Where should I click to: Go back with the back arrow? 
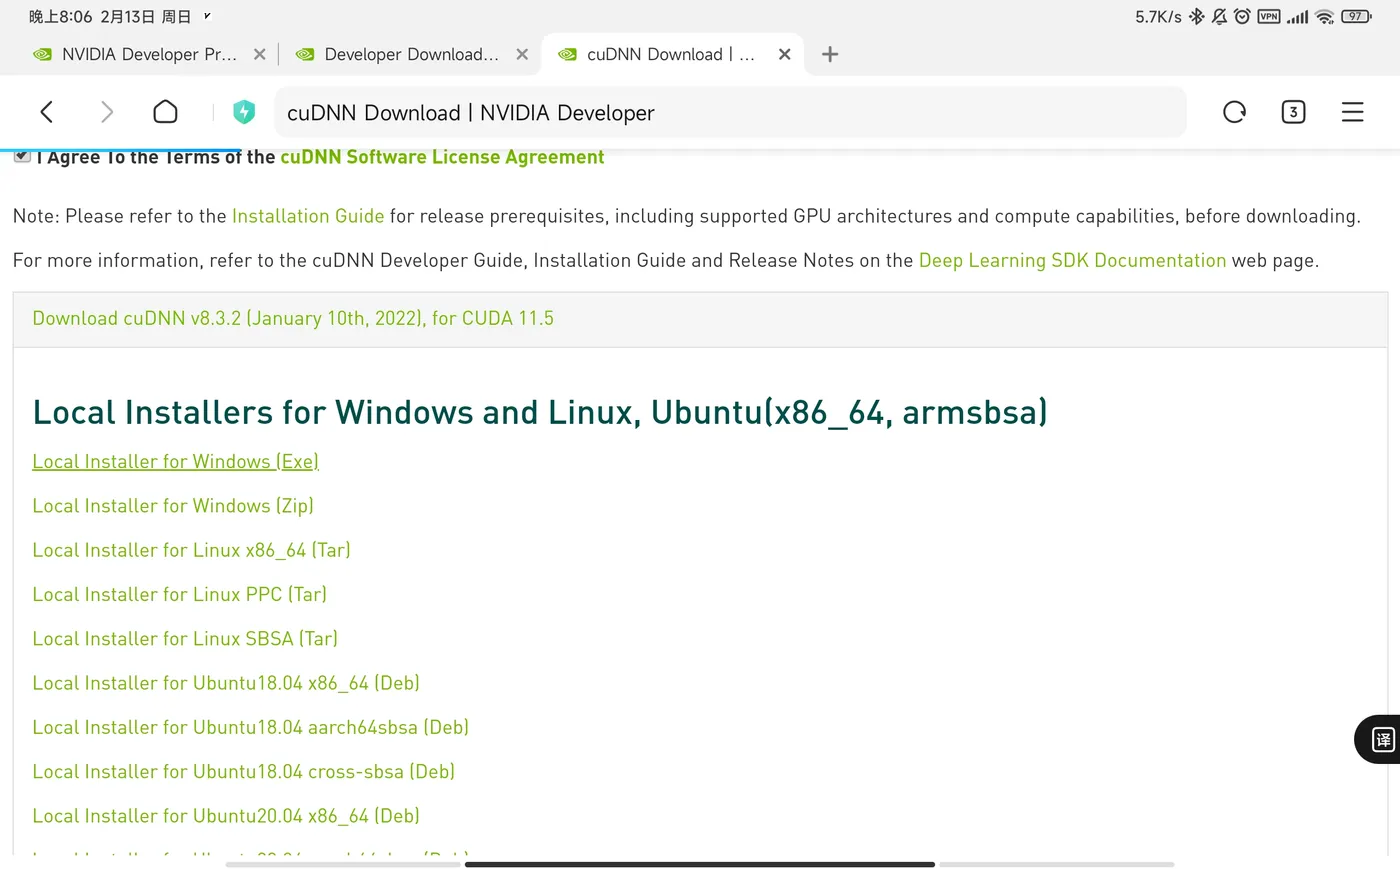click(x=46, y=112)
